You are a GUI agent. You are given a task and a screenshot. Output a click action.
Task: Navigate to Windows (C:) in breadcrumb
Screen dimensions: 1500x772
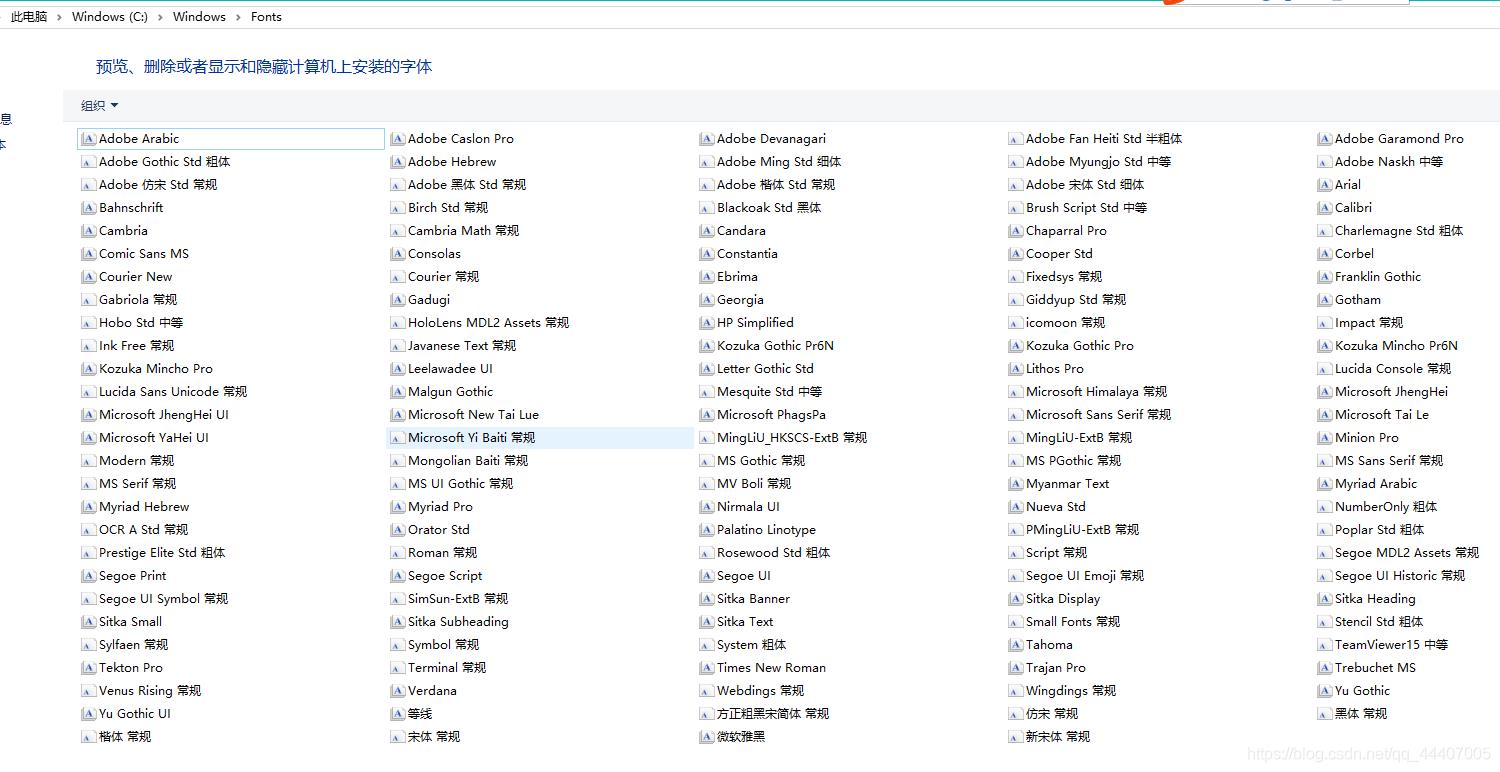[x=110, y=17]
